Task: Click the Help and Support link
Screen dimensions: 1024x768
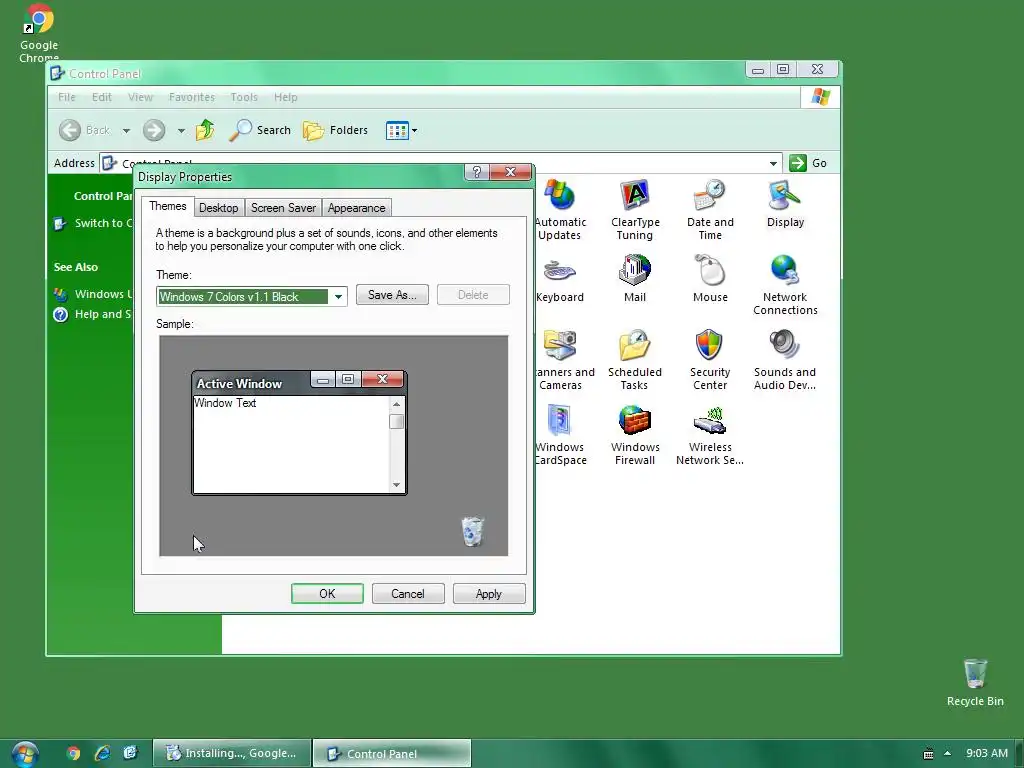Action: [93, 314]
